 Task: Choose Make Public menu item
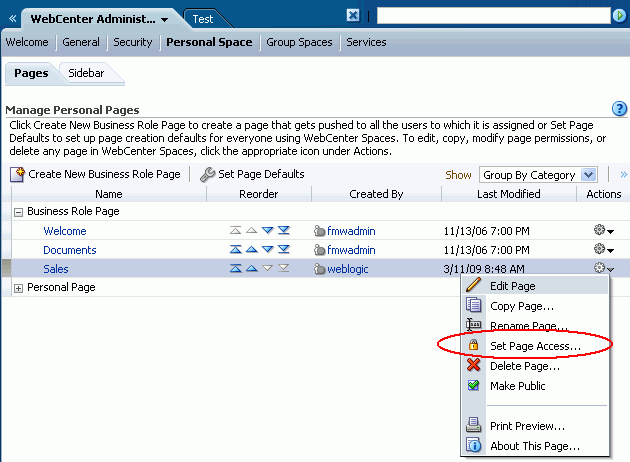535,386
